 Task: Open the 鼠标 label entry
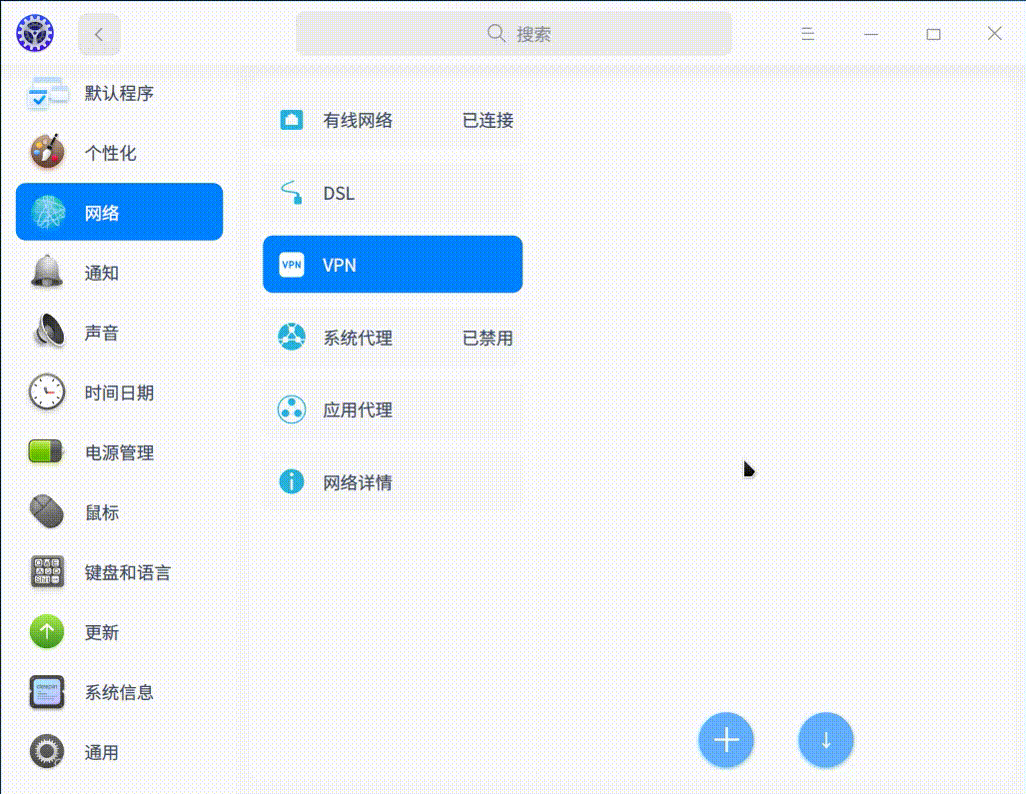(102, 513)
